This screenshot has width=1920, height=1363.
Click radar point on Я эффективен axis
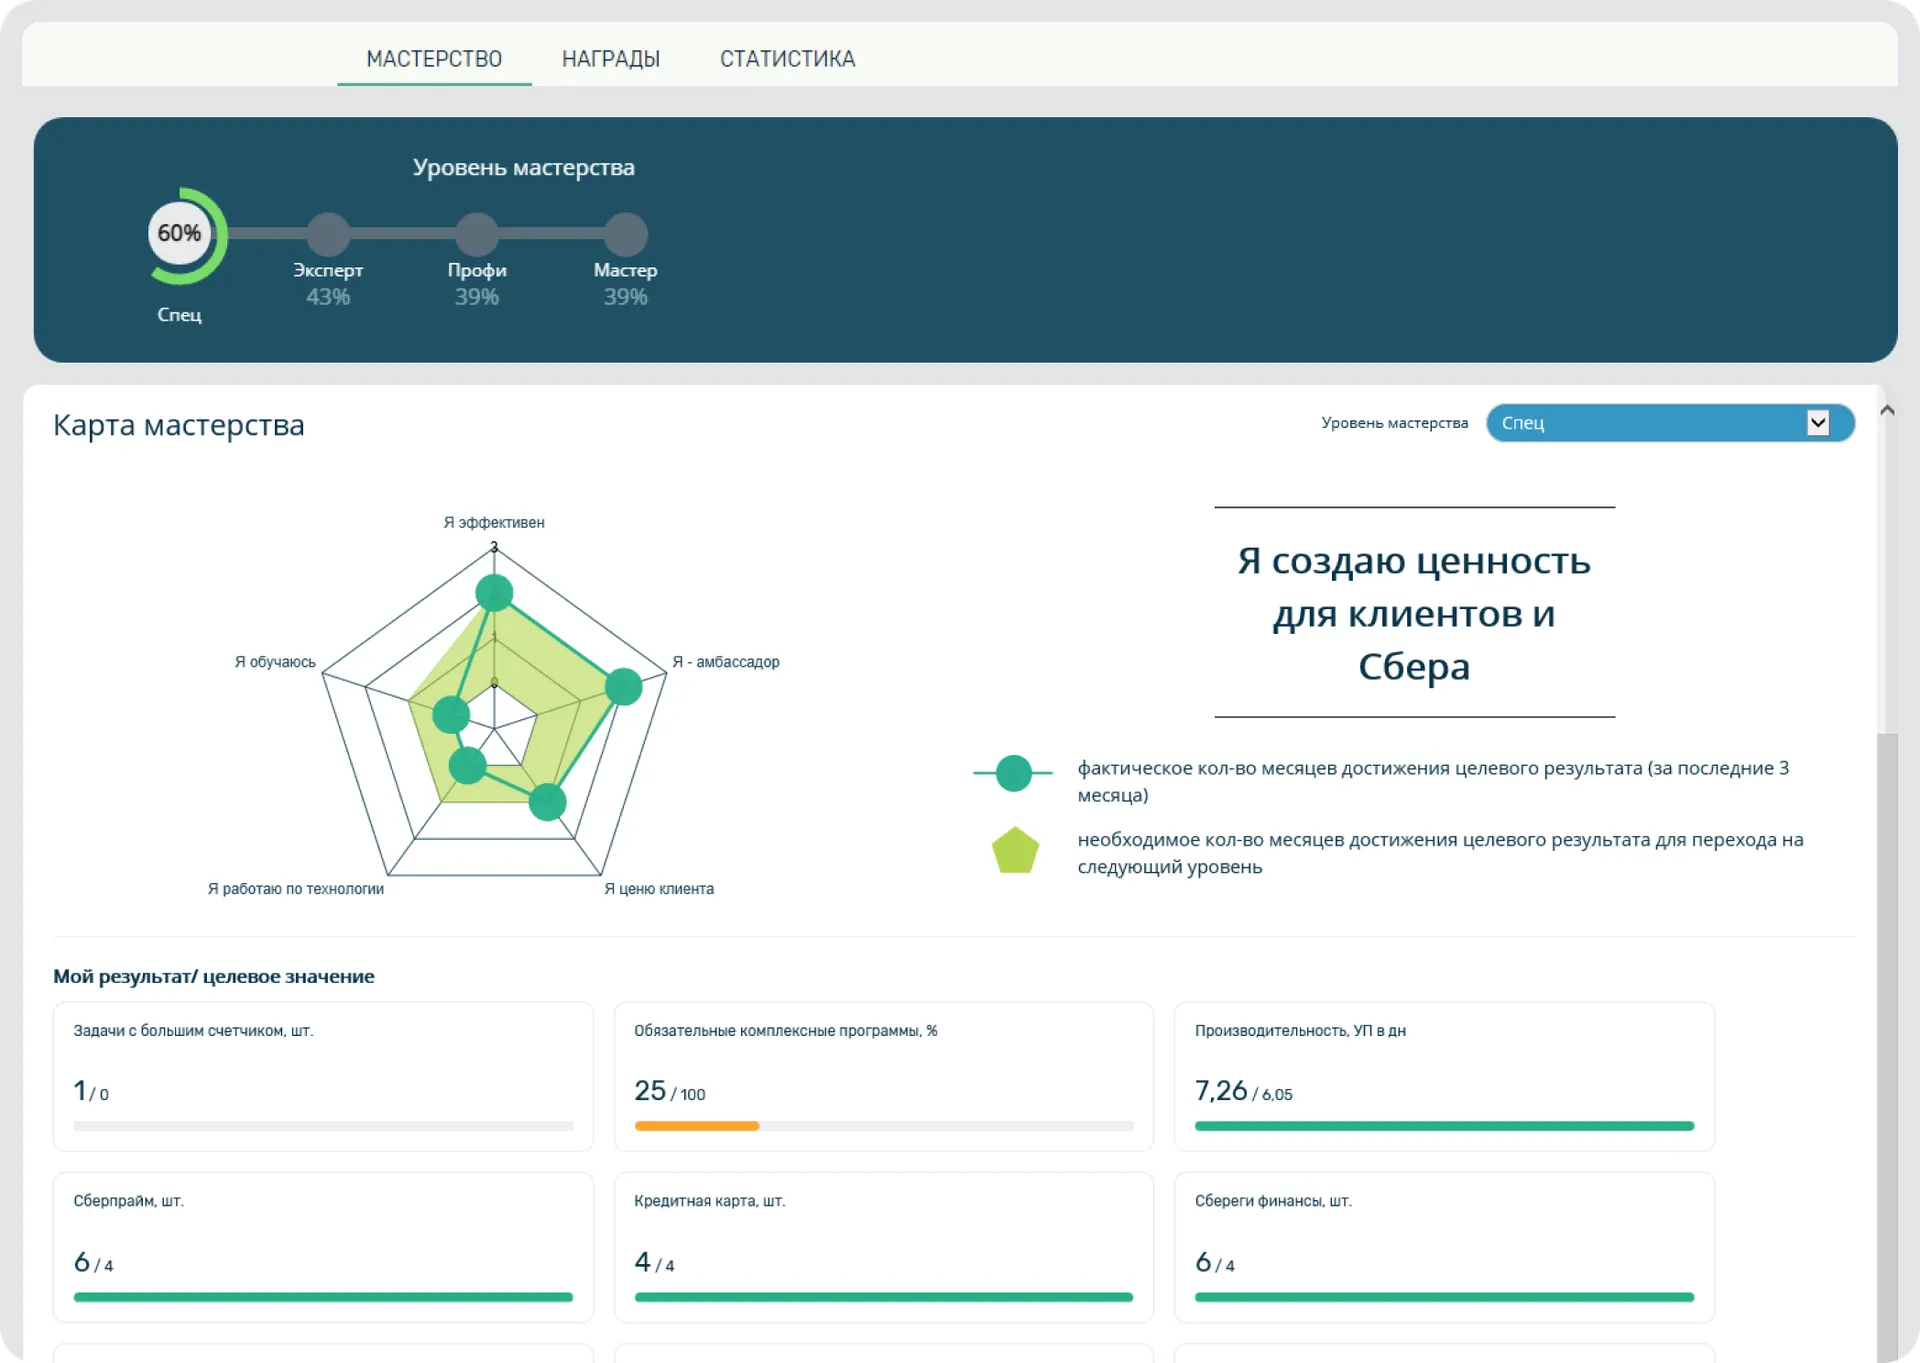[494, 593]
